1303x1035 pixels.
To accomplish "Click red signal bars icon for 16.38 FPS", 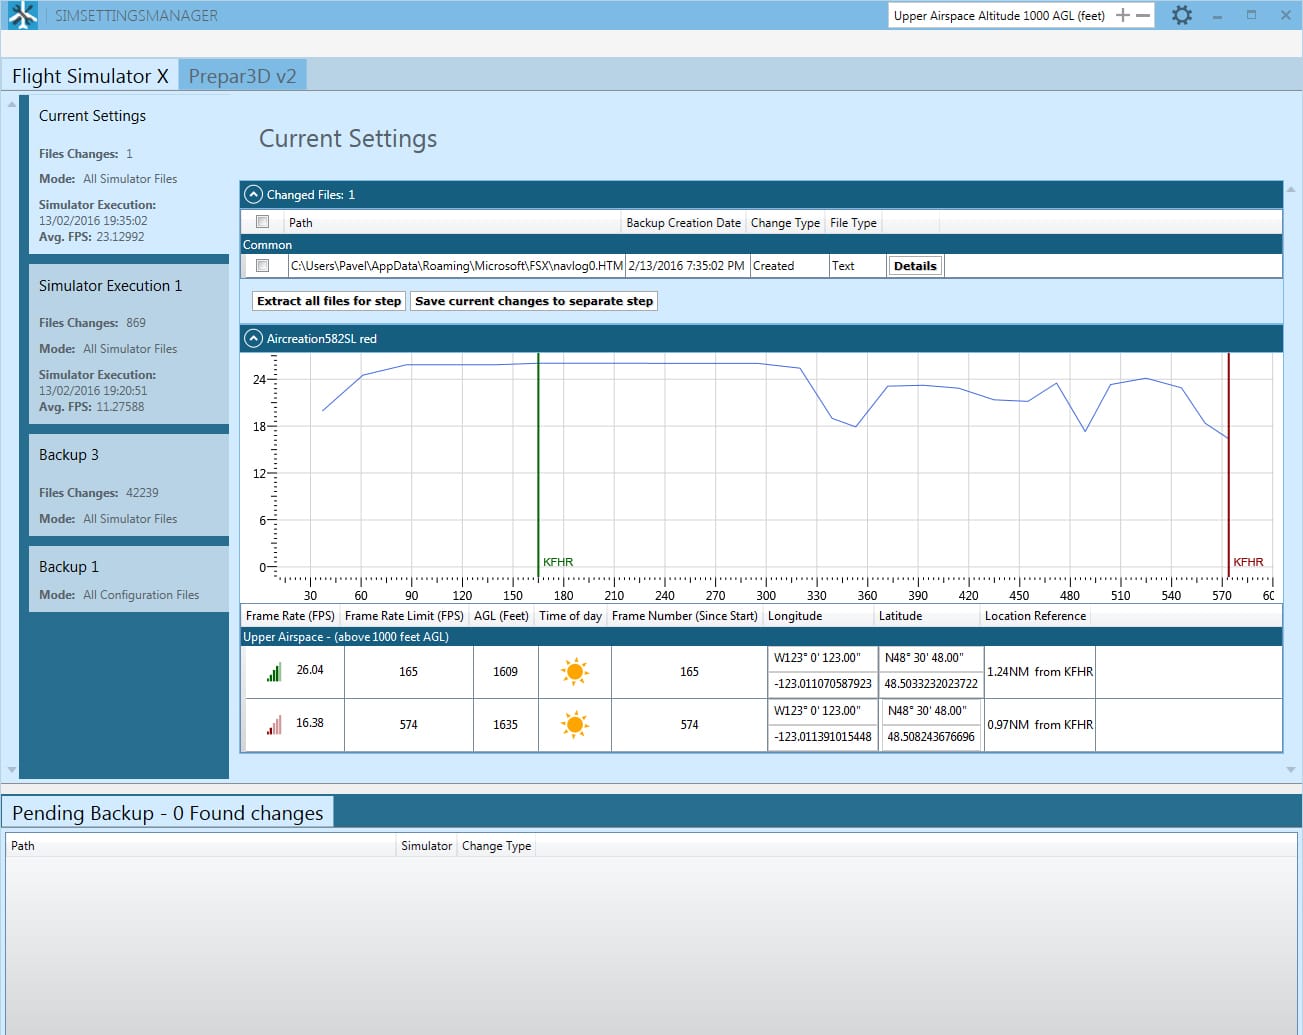I will pyautogui.click(x=274, y=725).
